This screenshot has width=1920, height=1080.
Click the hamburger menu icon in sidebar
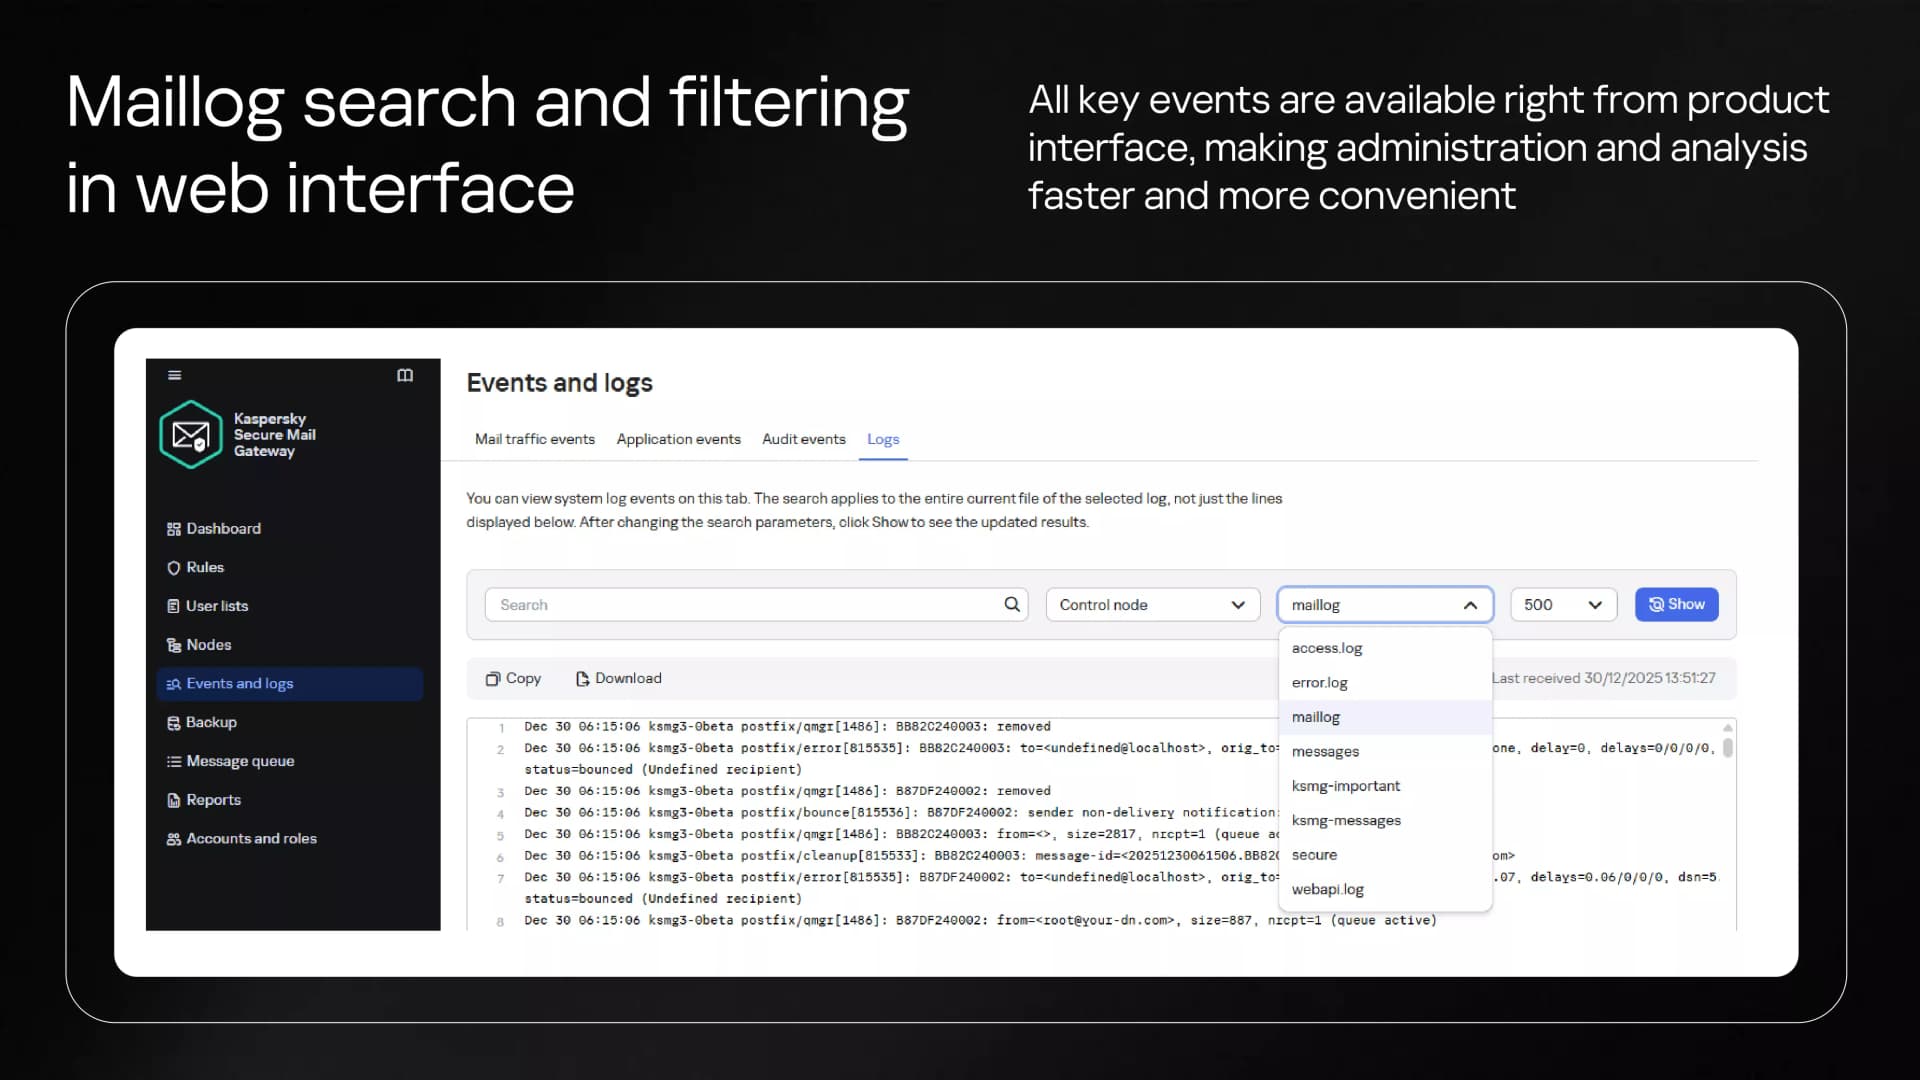click(175, 375)
